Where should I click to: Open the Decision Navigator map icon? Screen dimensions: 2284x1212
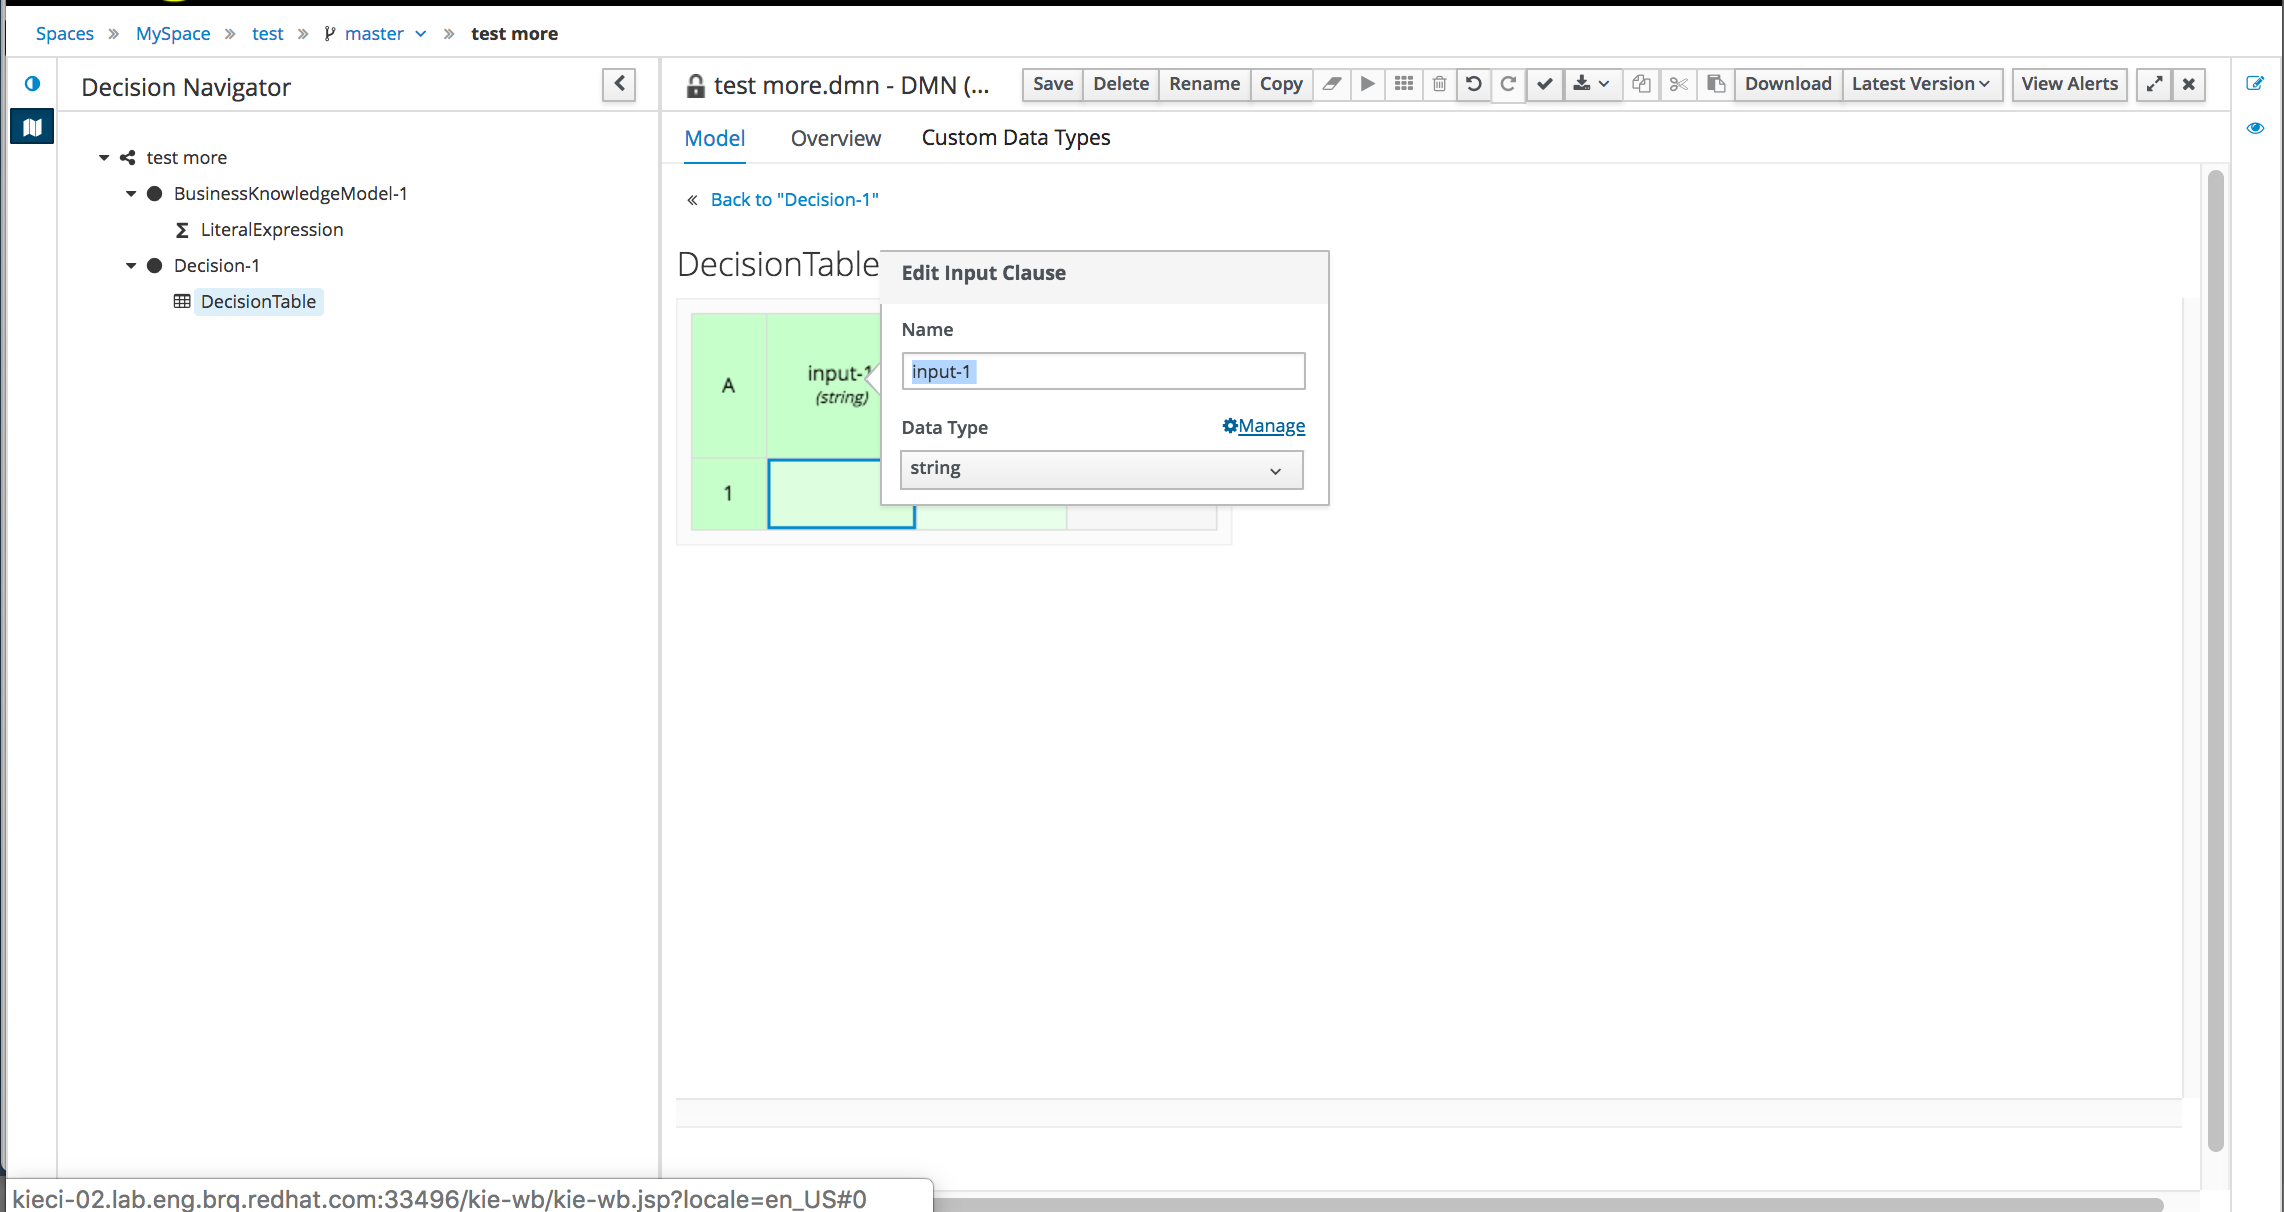click(x=32, y=127)
